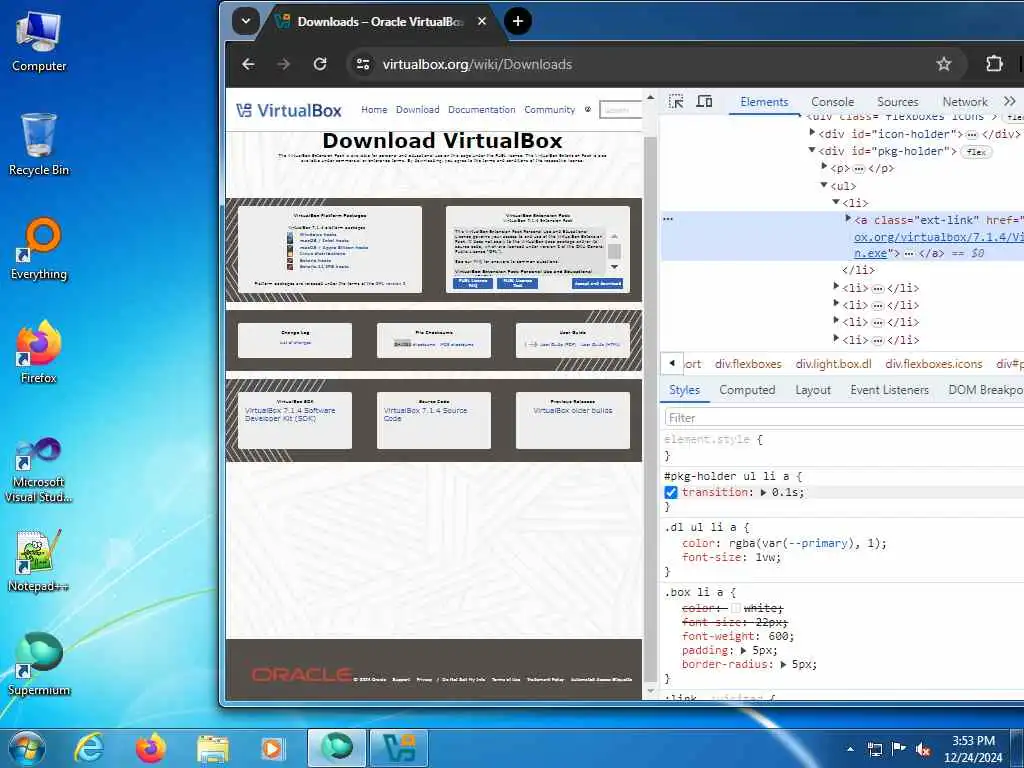Open the Computed styles tab
1024x768 pixels.
pos(747,390)
